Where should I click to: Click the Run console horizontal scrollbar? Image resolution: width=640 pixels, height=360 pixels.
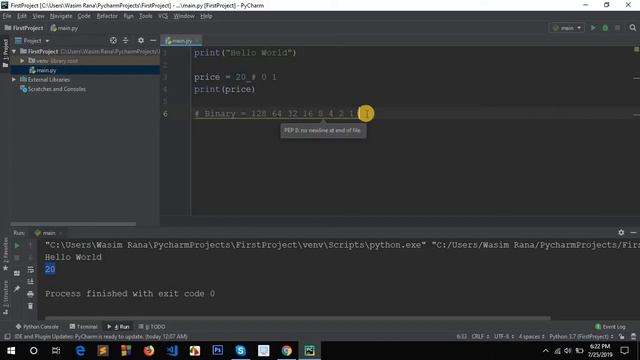[298, 318]
